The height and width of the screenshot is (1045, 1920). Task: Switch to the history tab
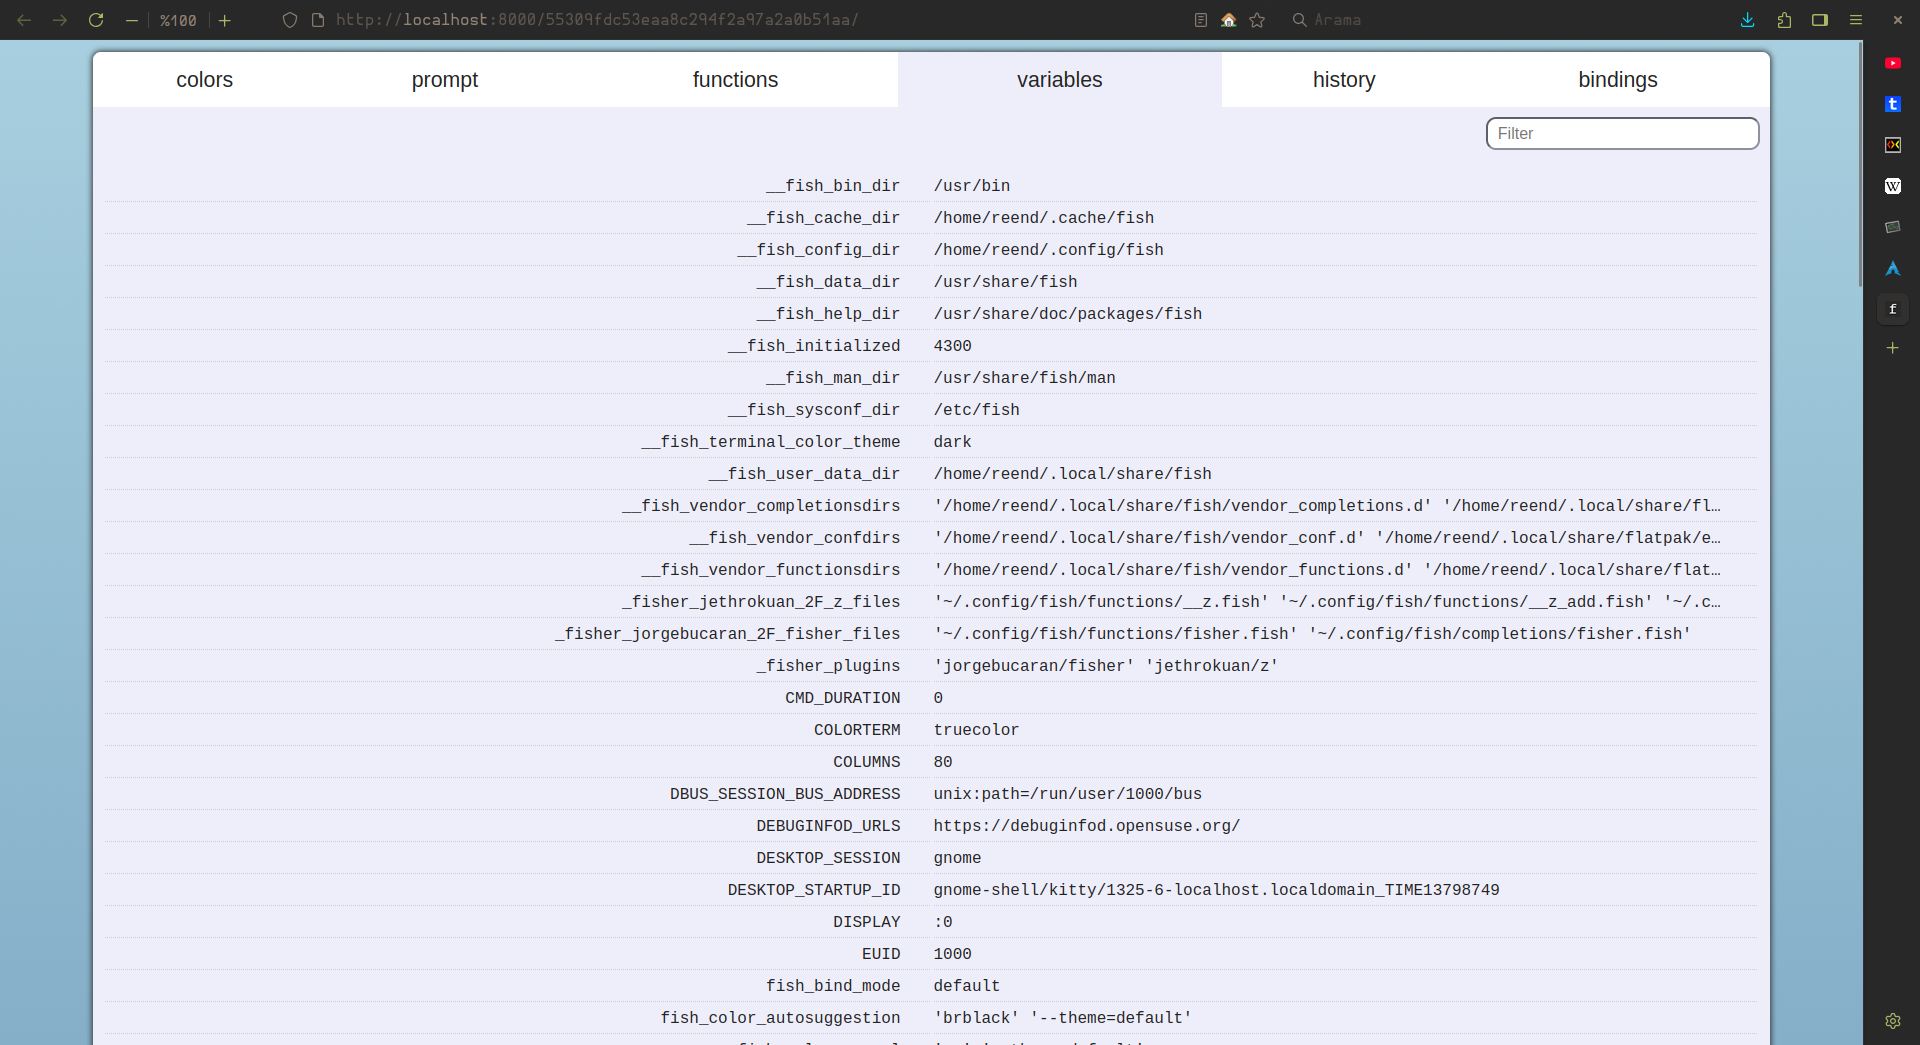[1344, 80]
